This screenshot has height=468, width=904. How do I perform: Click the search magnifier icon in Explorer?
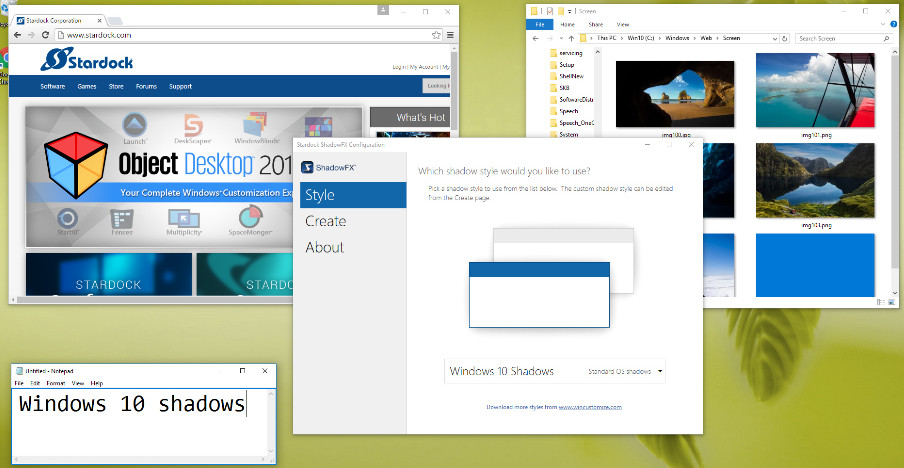point(887,39)
